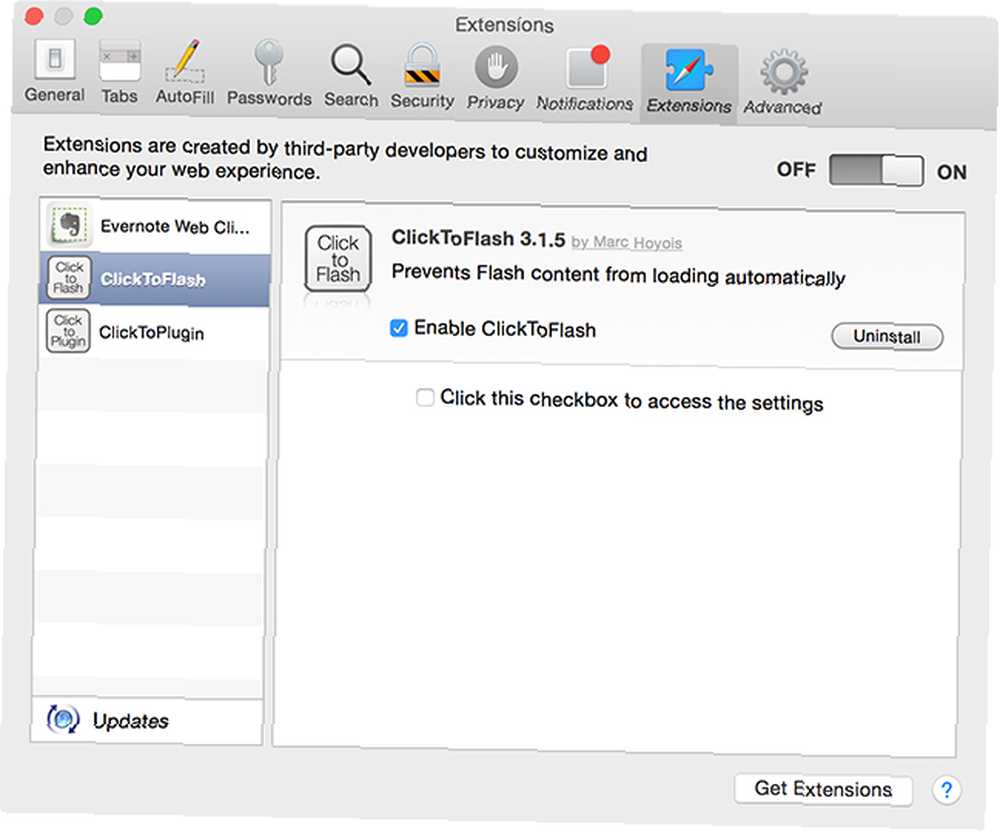Open the by Marc Hoyois author link
This screenshot has width=1000, height=832.
click(x=626, y=243)
